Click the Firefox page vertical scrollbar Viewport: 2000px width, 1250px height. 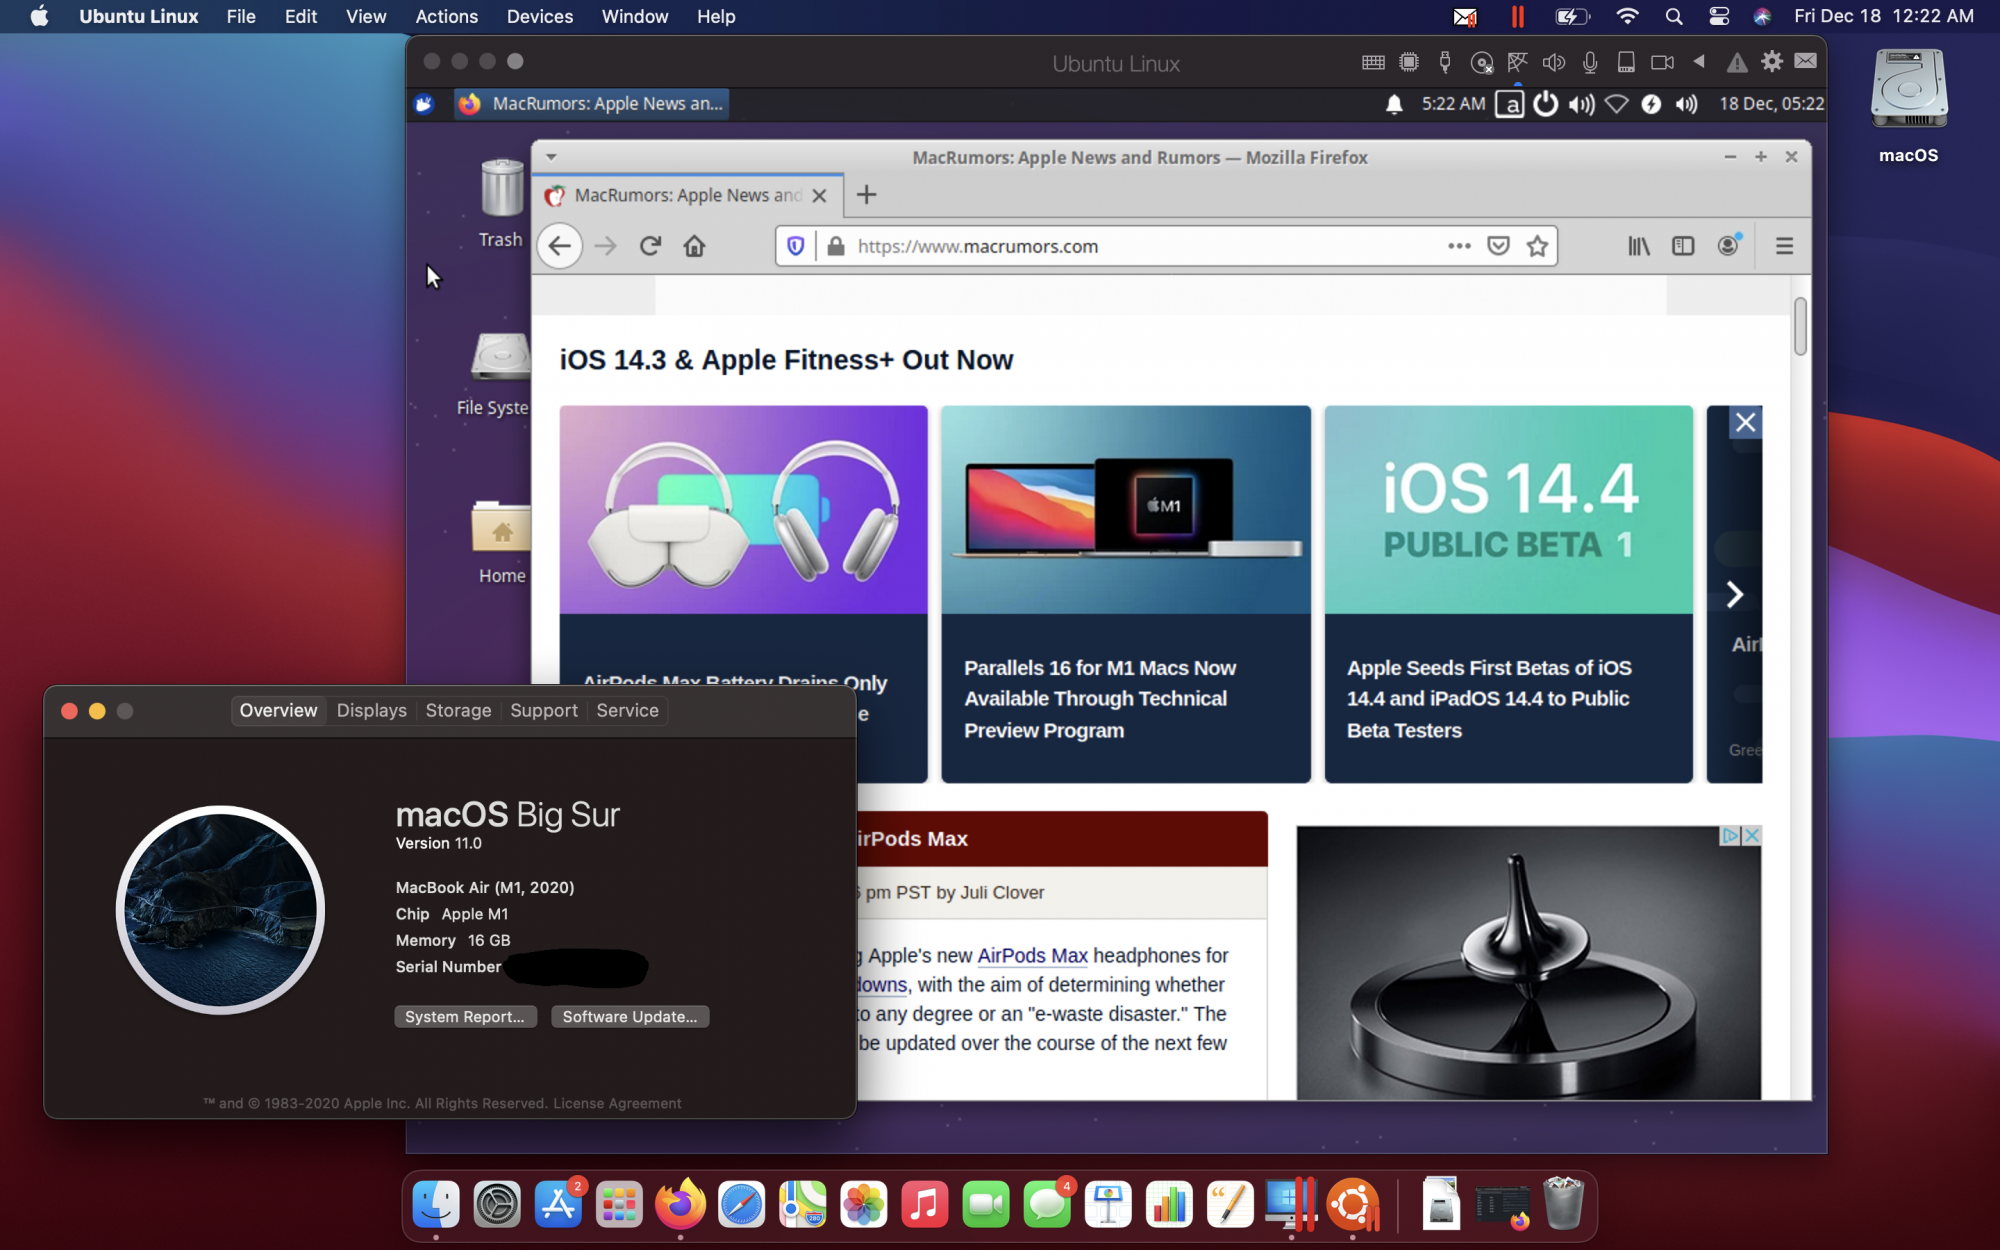(x=1800, y=326)
